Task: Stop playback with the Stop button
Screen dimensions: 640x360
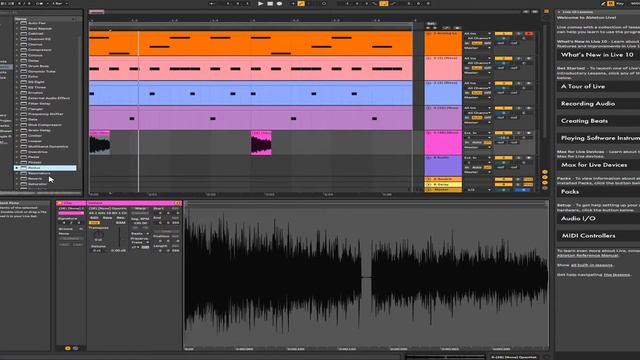Action: (270, 4)
